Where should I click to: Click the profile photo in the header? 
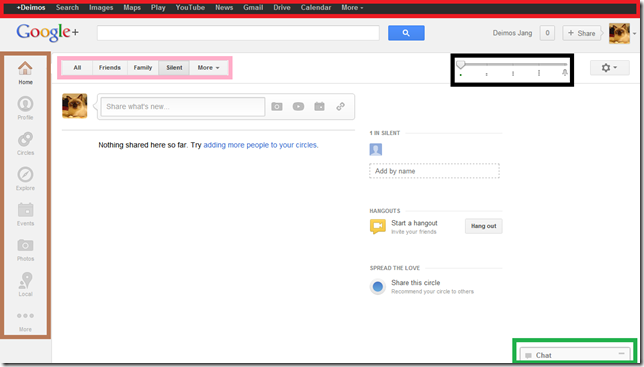619,33
